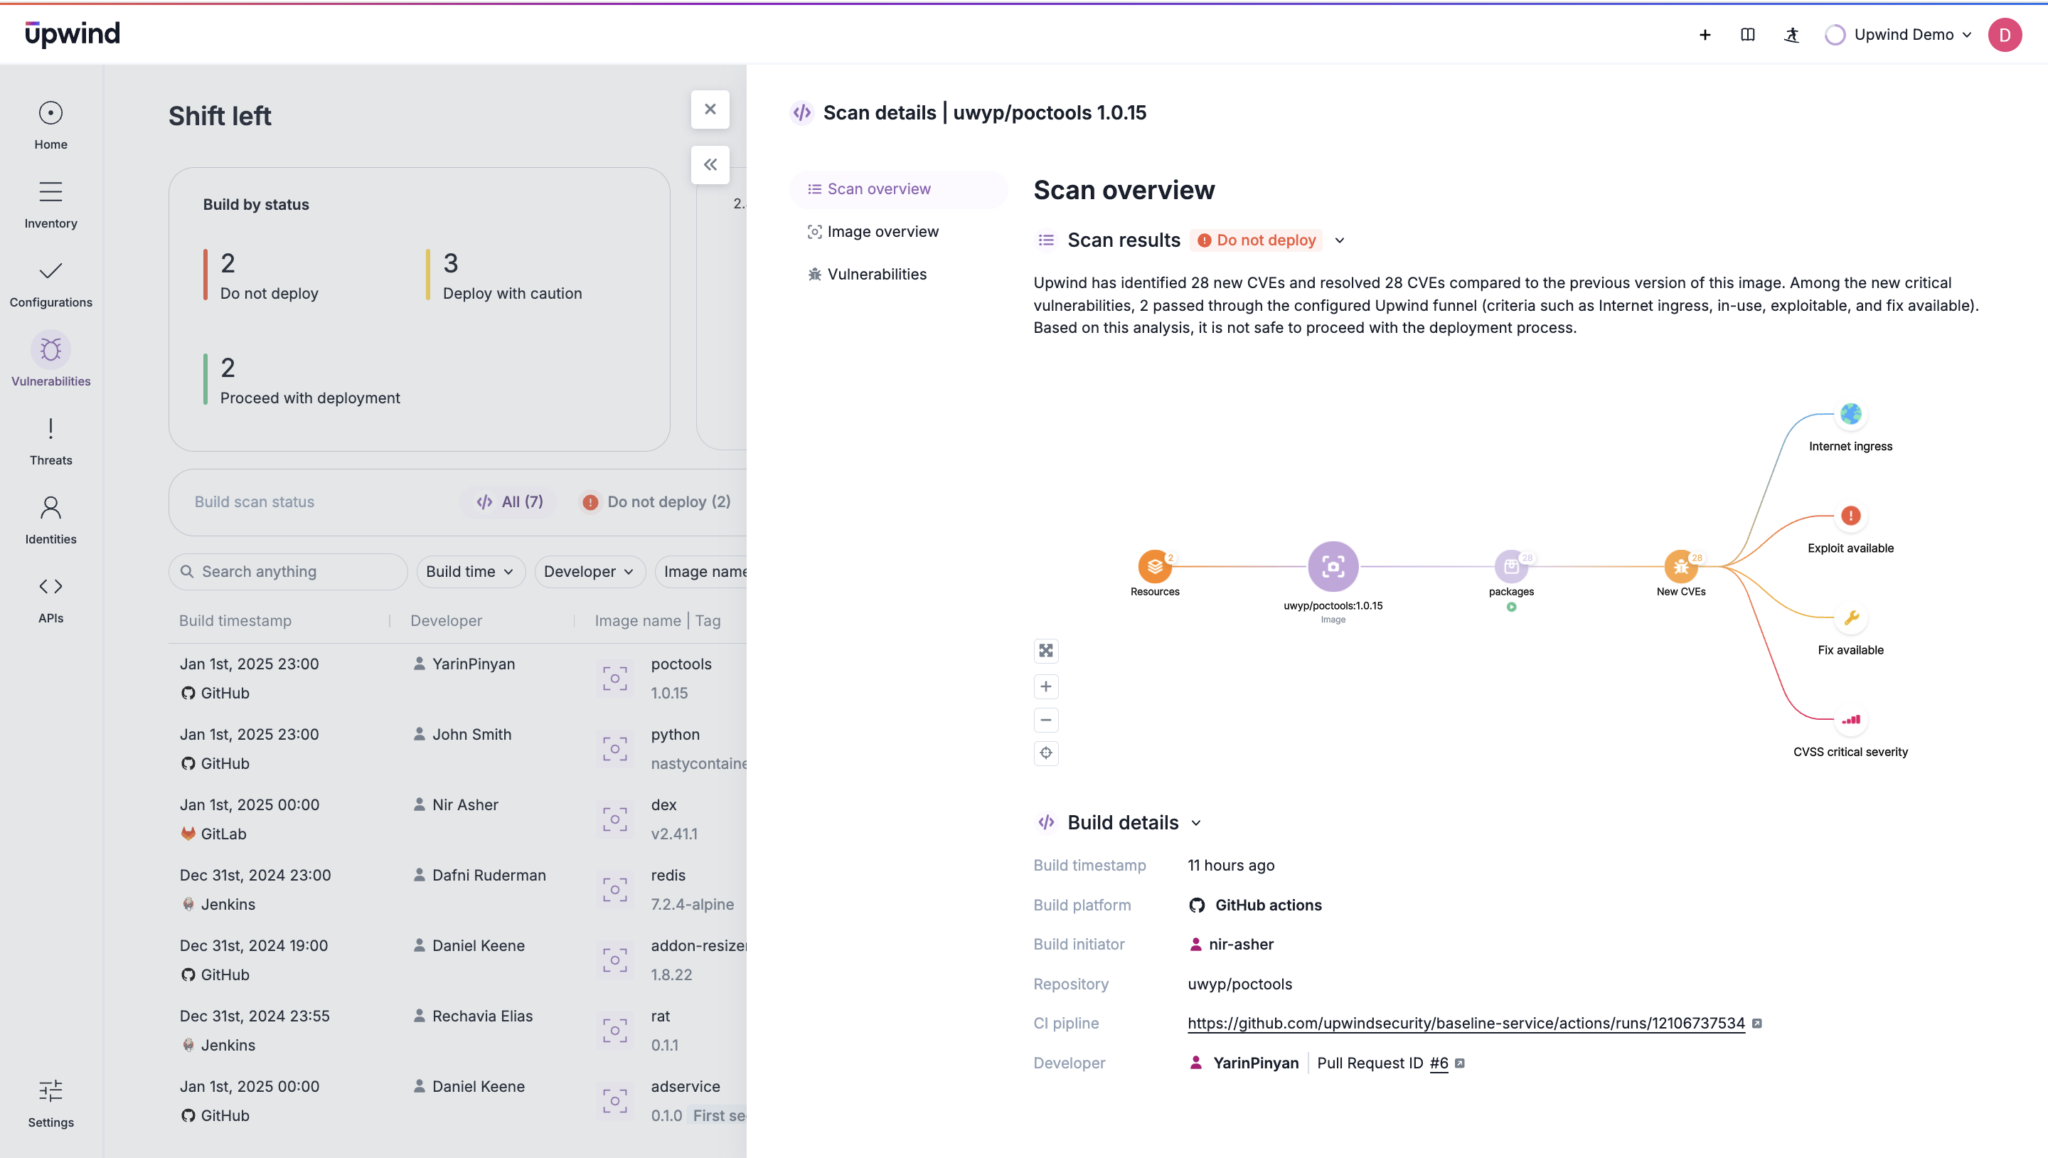Screen dimensions: 2048x1158
Task: Collapse the Build details section
Action: (x=1196, y=823)
